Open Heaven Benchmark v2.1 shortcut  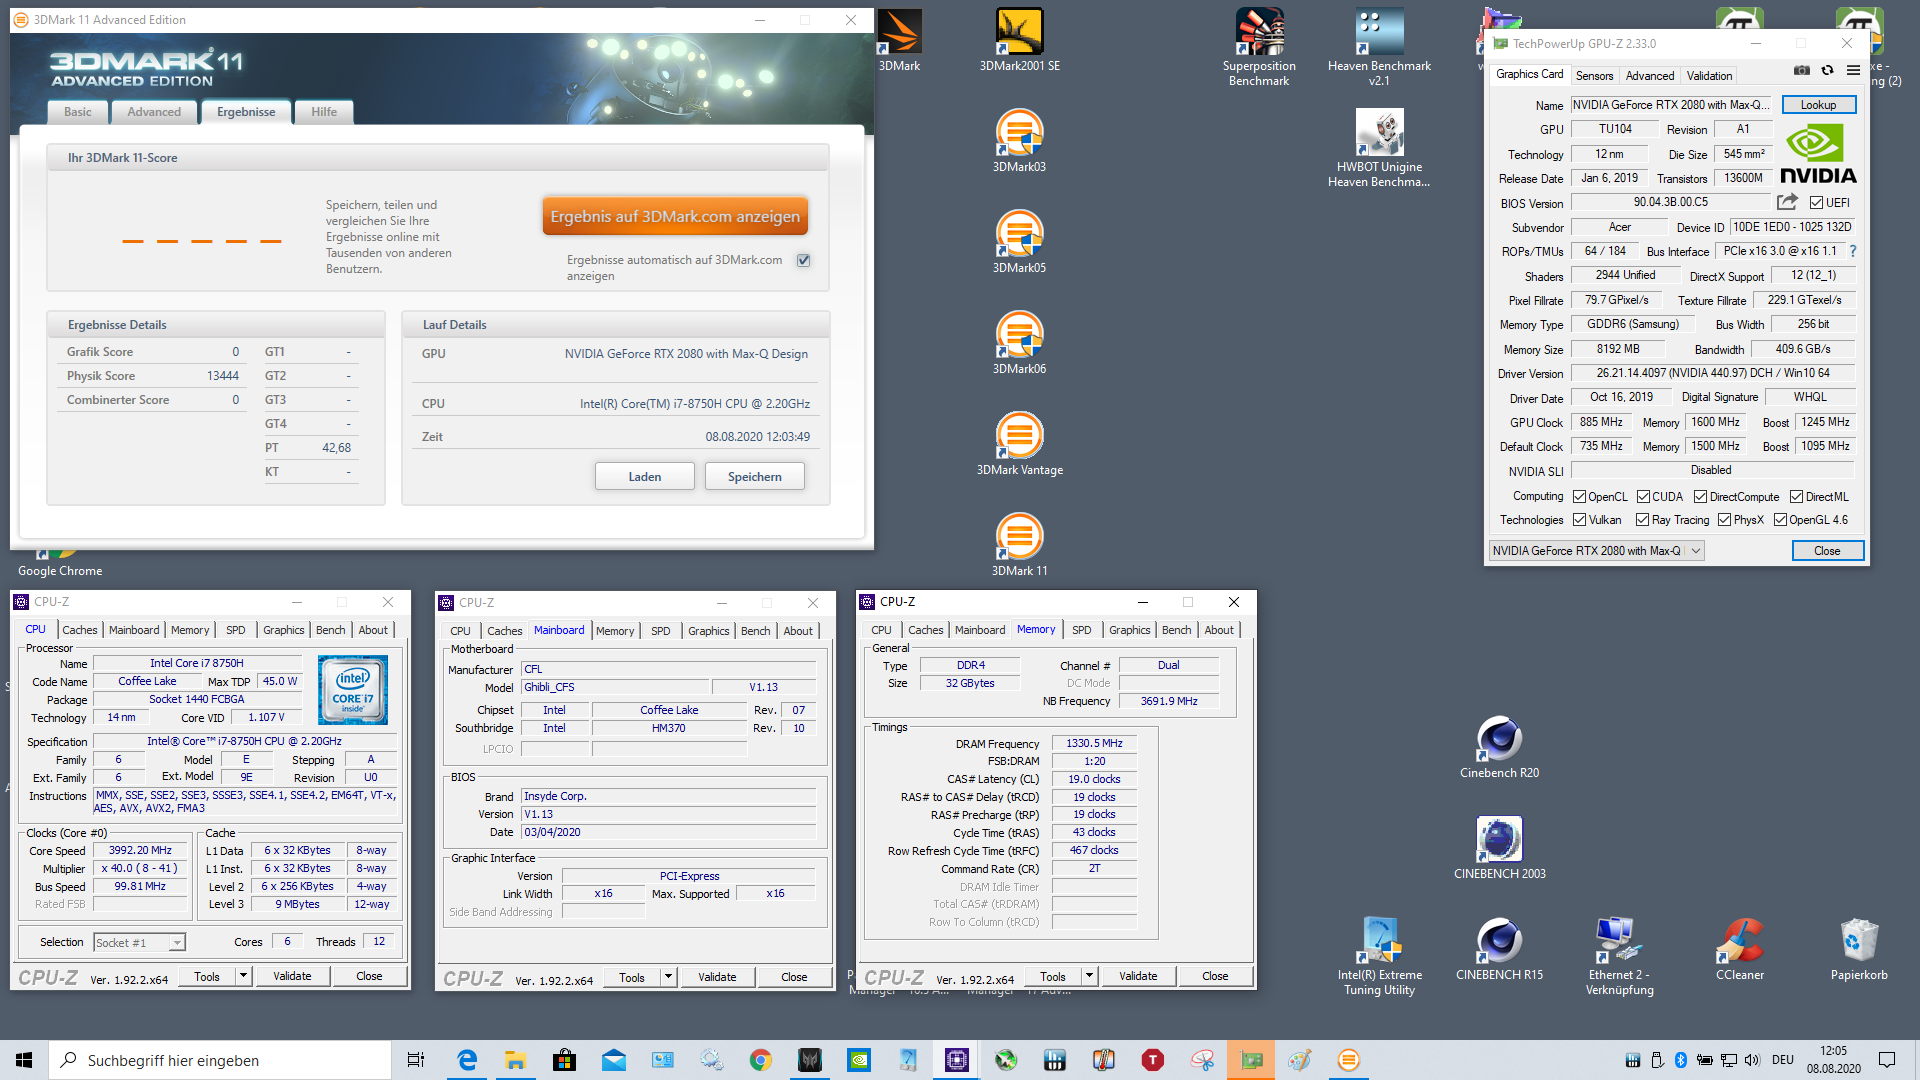point(1379,47)
